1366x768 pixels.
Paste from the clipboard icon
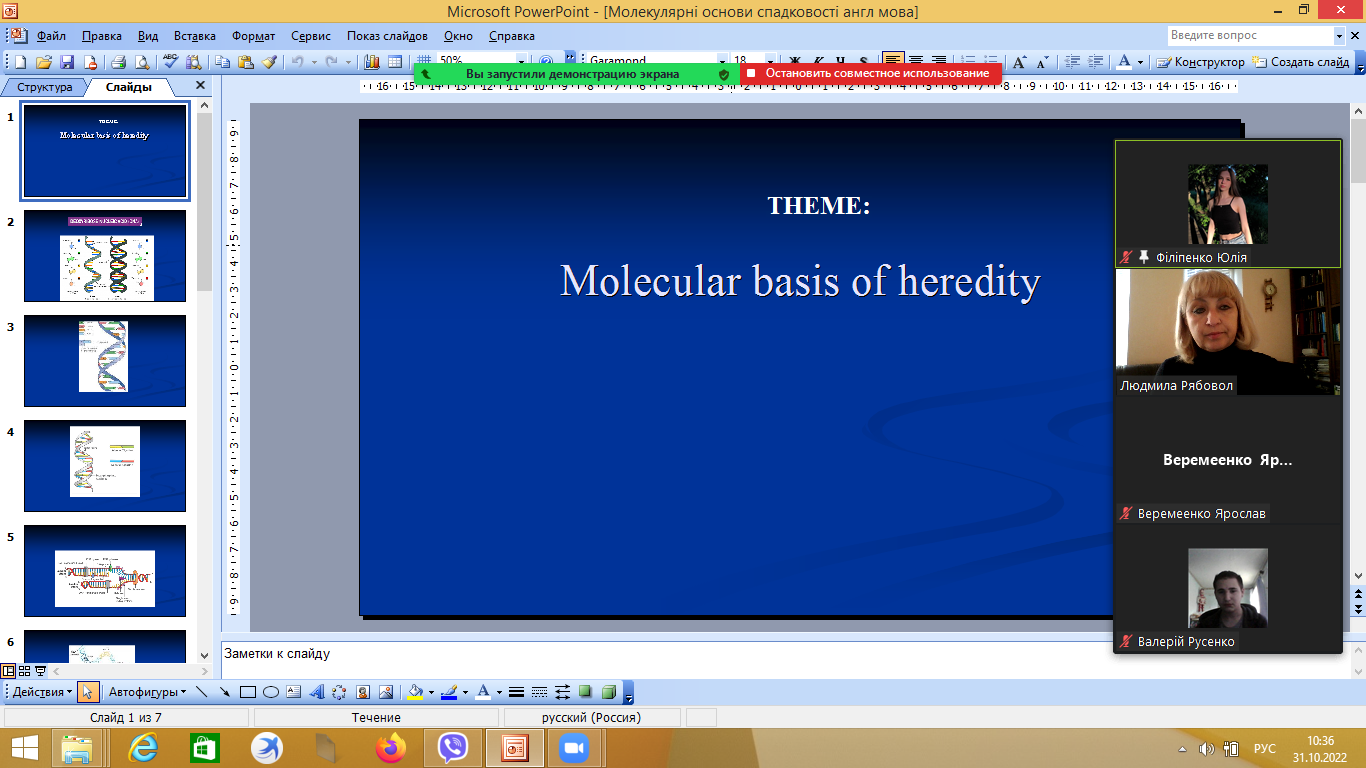pyautogui.click(x=245, y=62)
